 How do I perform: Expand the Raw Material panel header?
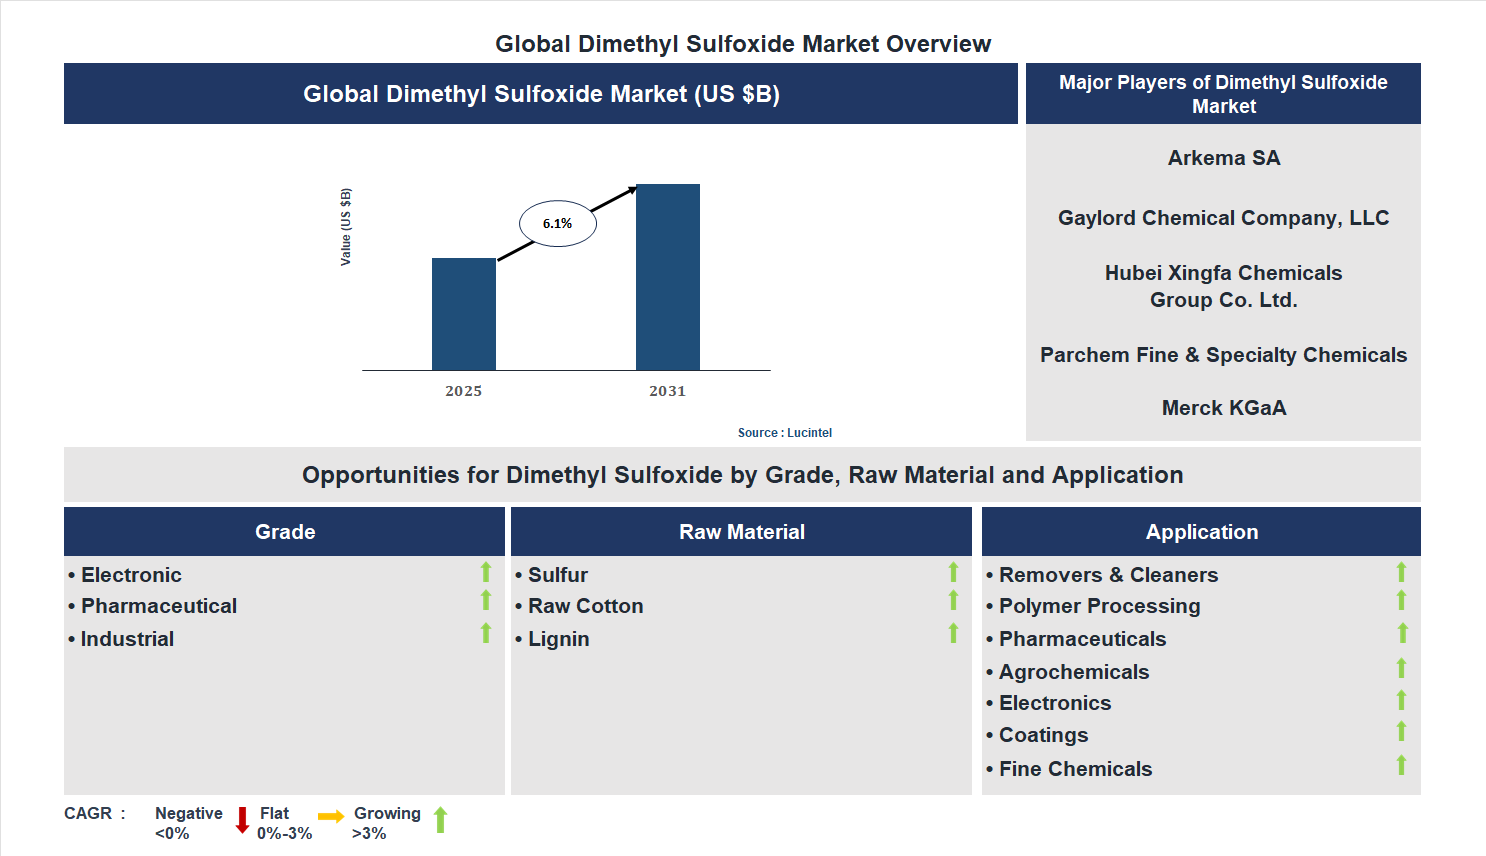(742, 531)
